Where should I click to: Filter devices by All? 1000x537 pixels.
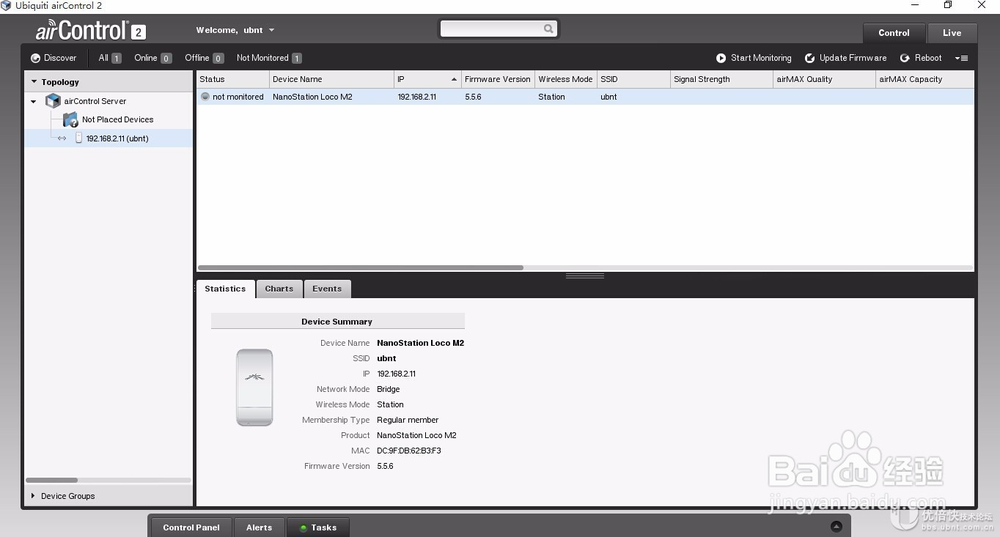(110, 58)
